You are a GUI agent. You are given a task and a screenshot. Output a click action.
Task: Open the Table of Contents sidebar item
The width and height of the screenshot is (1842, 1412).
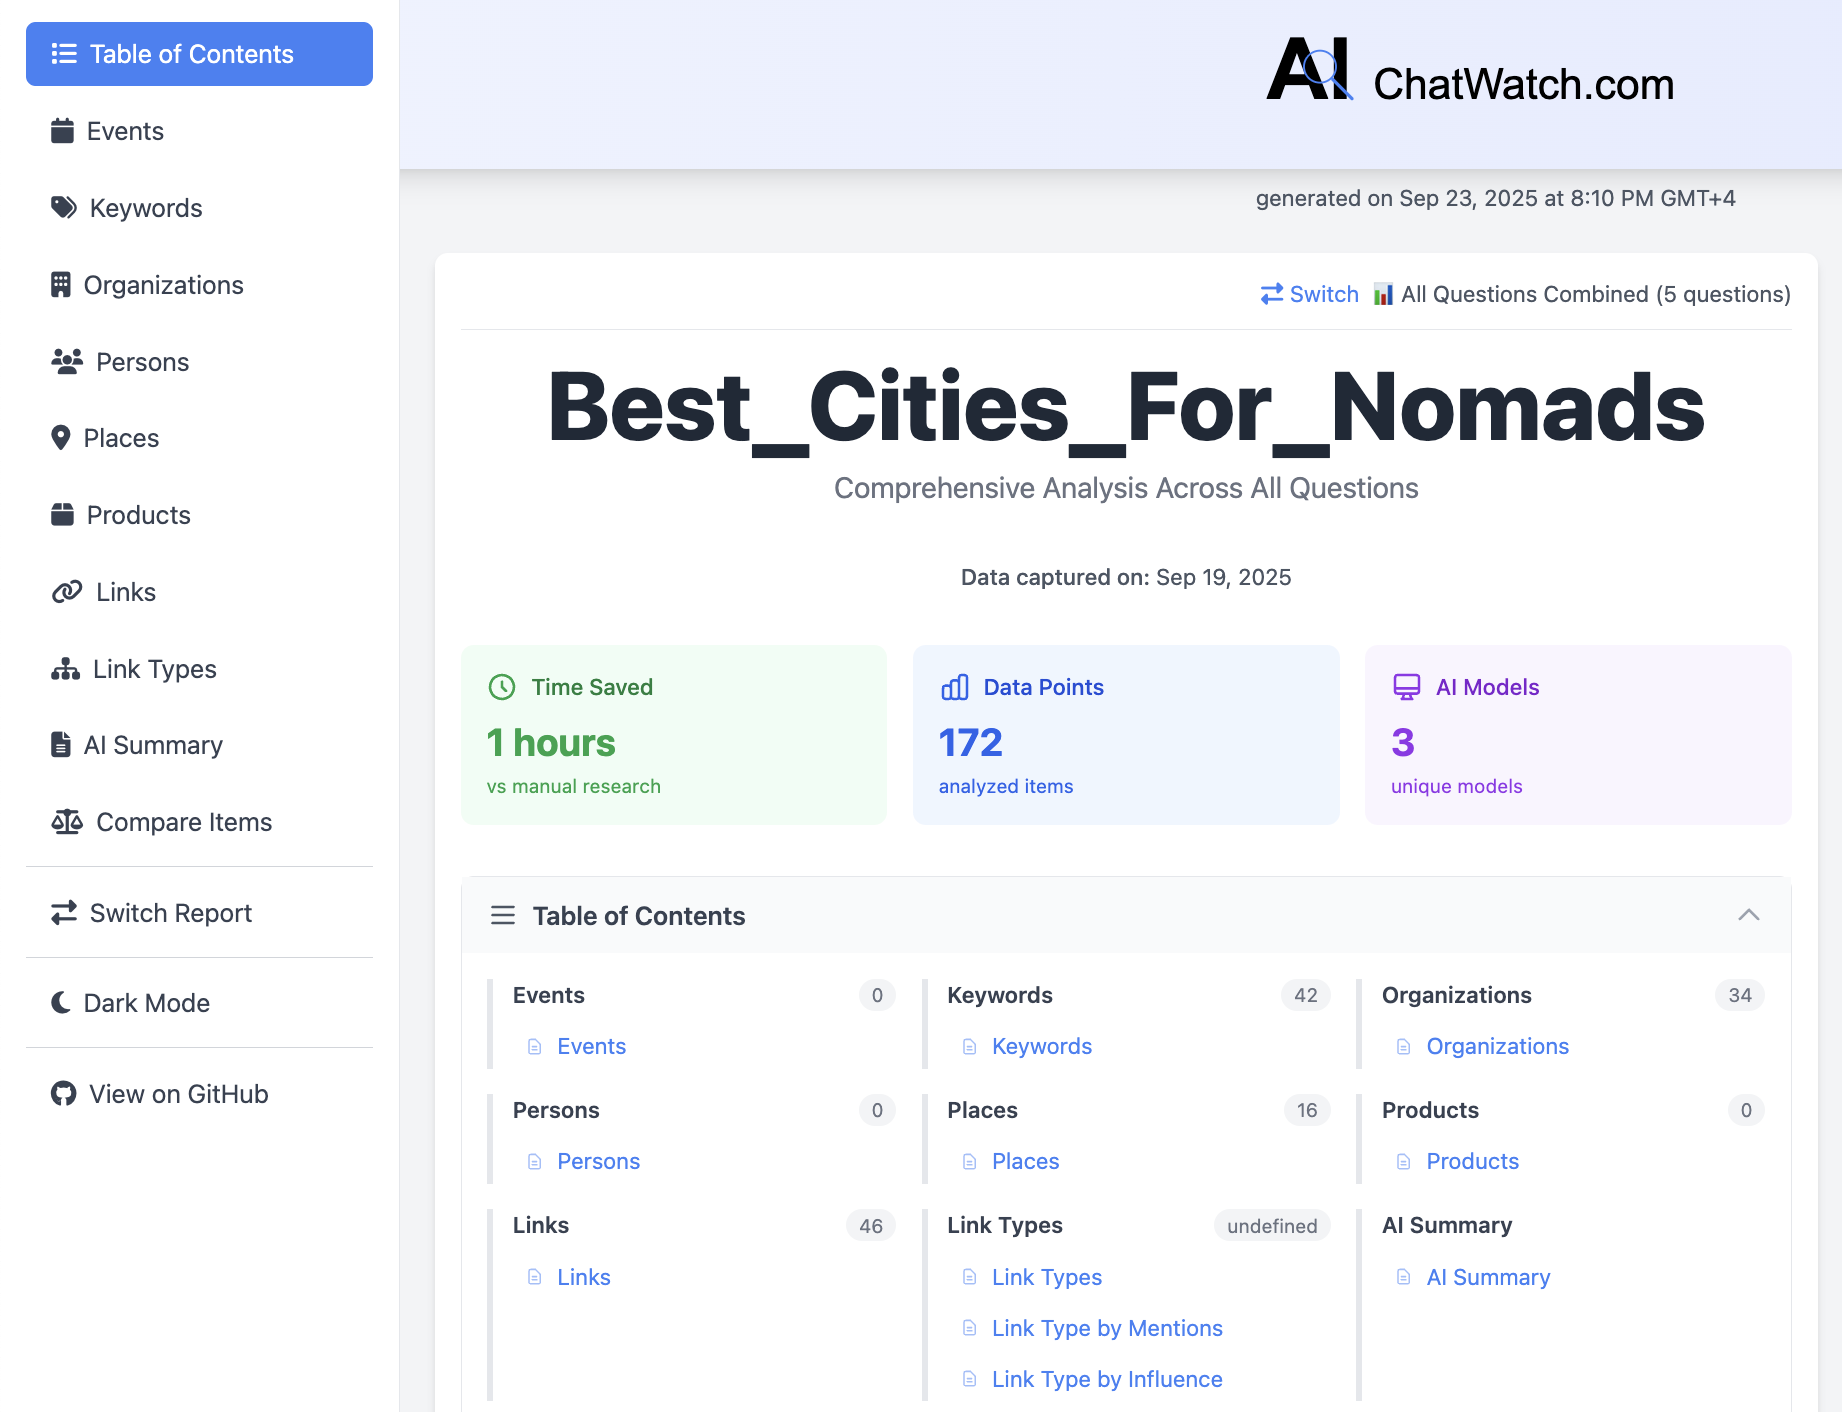199,54
